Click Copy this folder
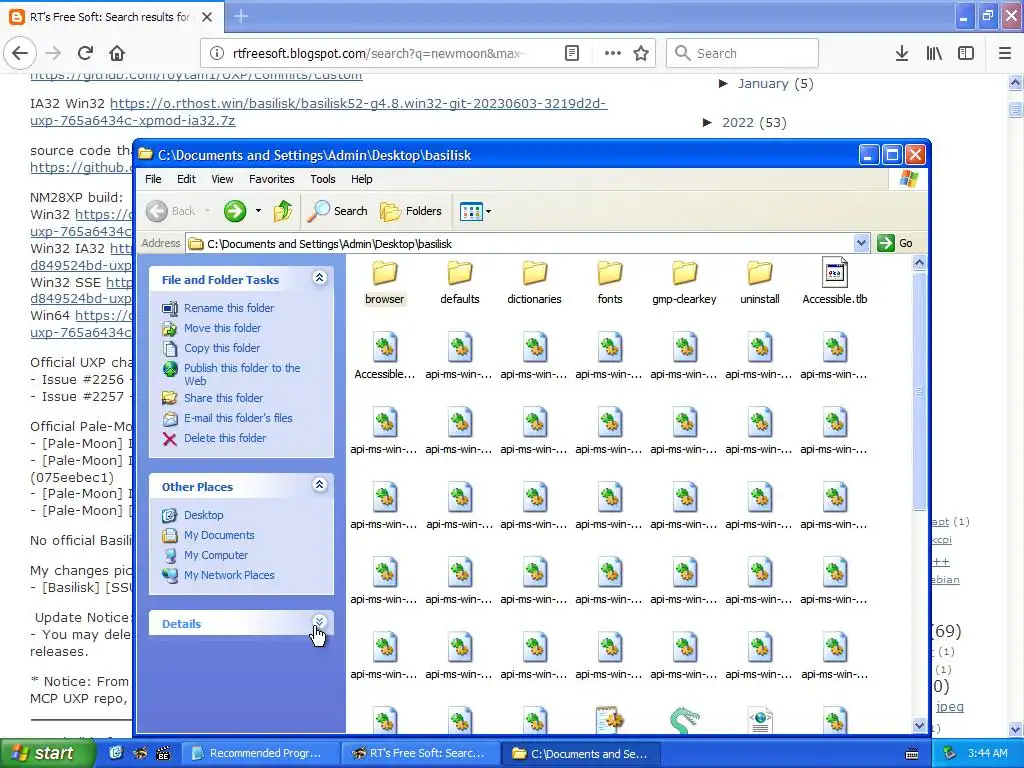The height and width of the screenshot is (768, 1024). (x=222, y=348)
